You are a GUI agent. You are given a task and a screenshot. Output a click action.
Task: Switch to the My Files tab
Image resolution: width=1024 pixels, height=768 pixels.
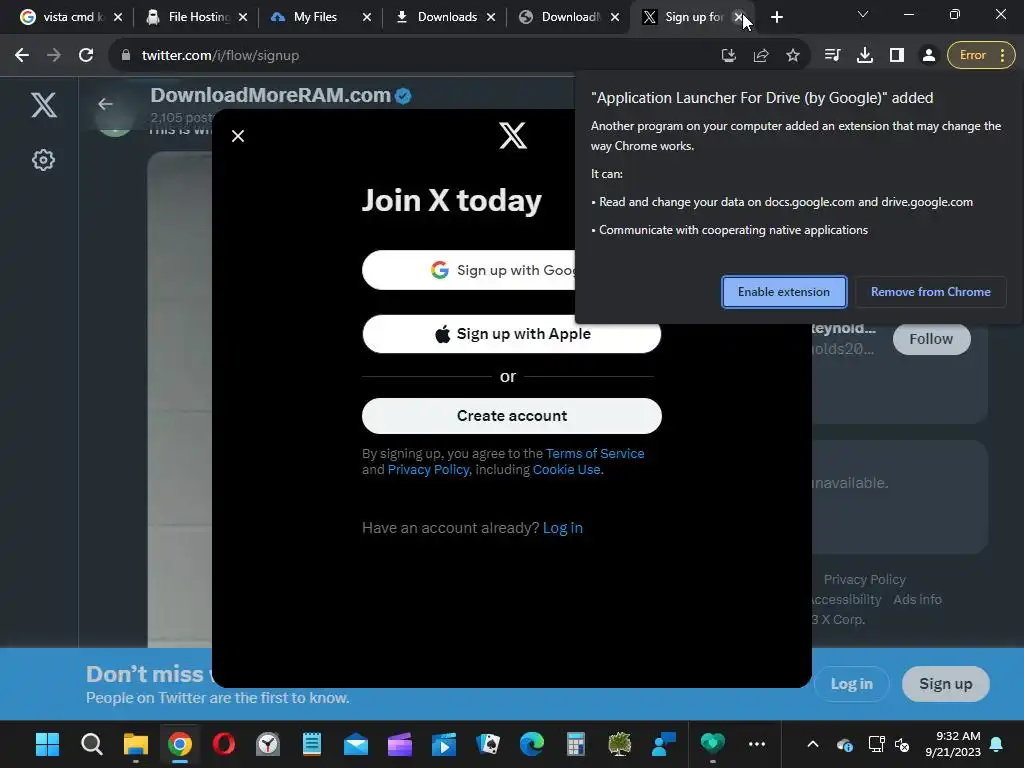pyautogui.click(x=314, y=17)
